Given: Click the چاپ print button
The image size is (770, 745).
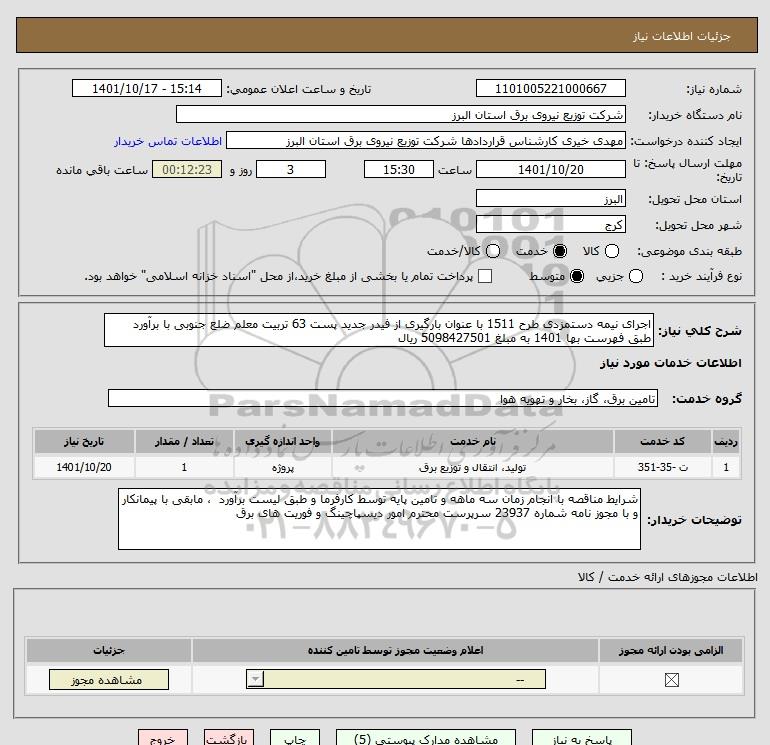Looking at the screenshot, I should (295, 738).
